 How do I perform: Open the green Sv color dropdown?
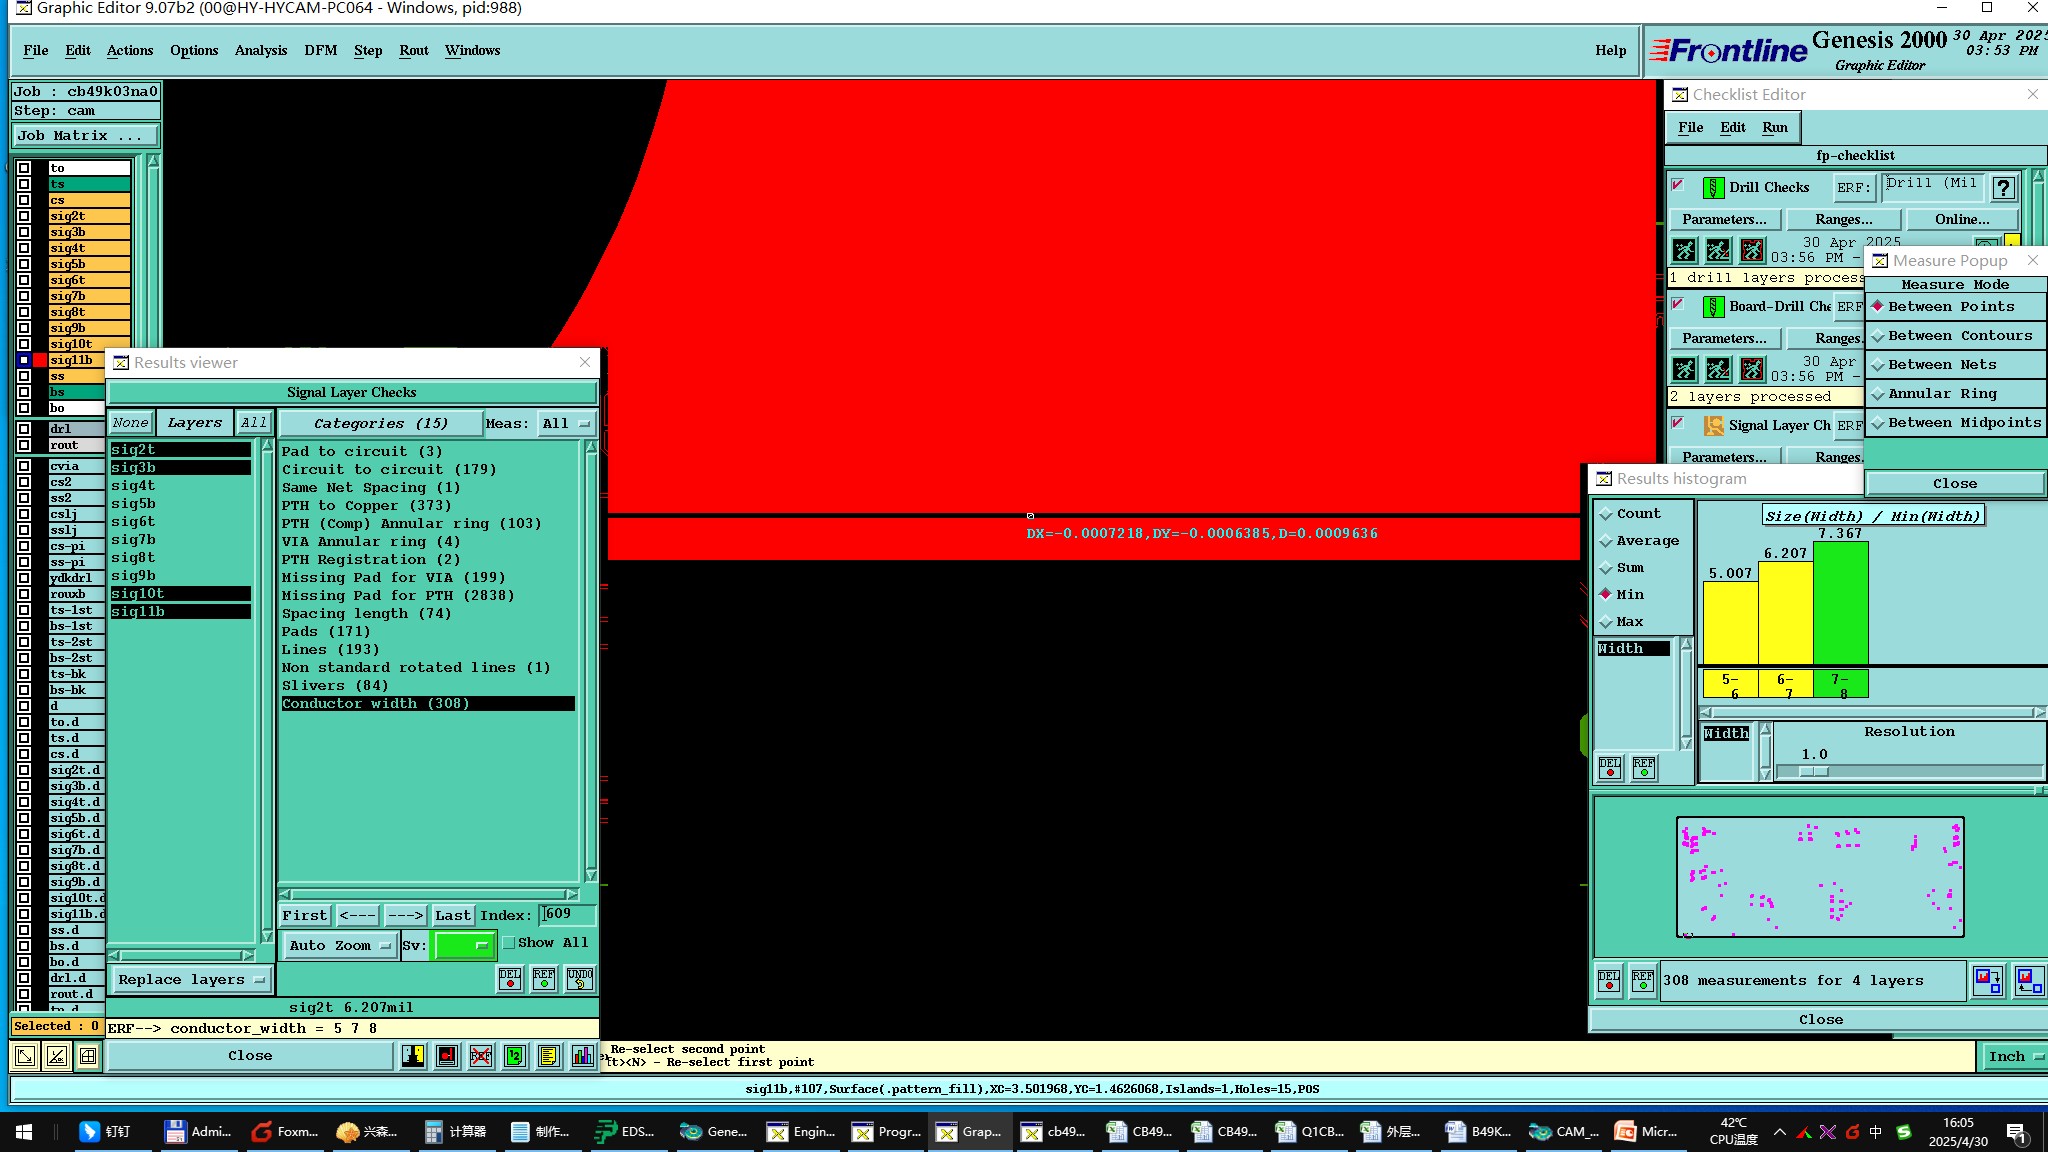pos(463,945)
